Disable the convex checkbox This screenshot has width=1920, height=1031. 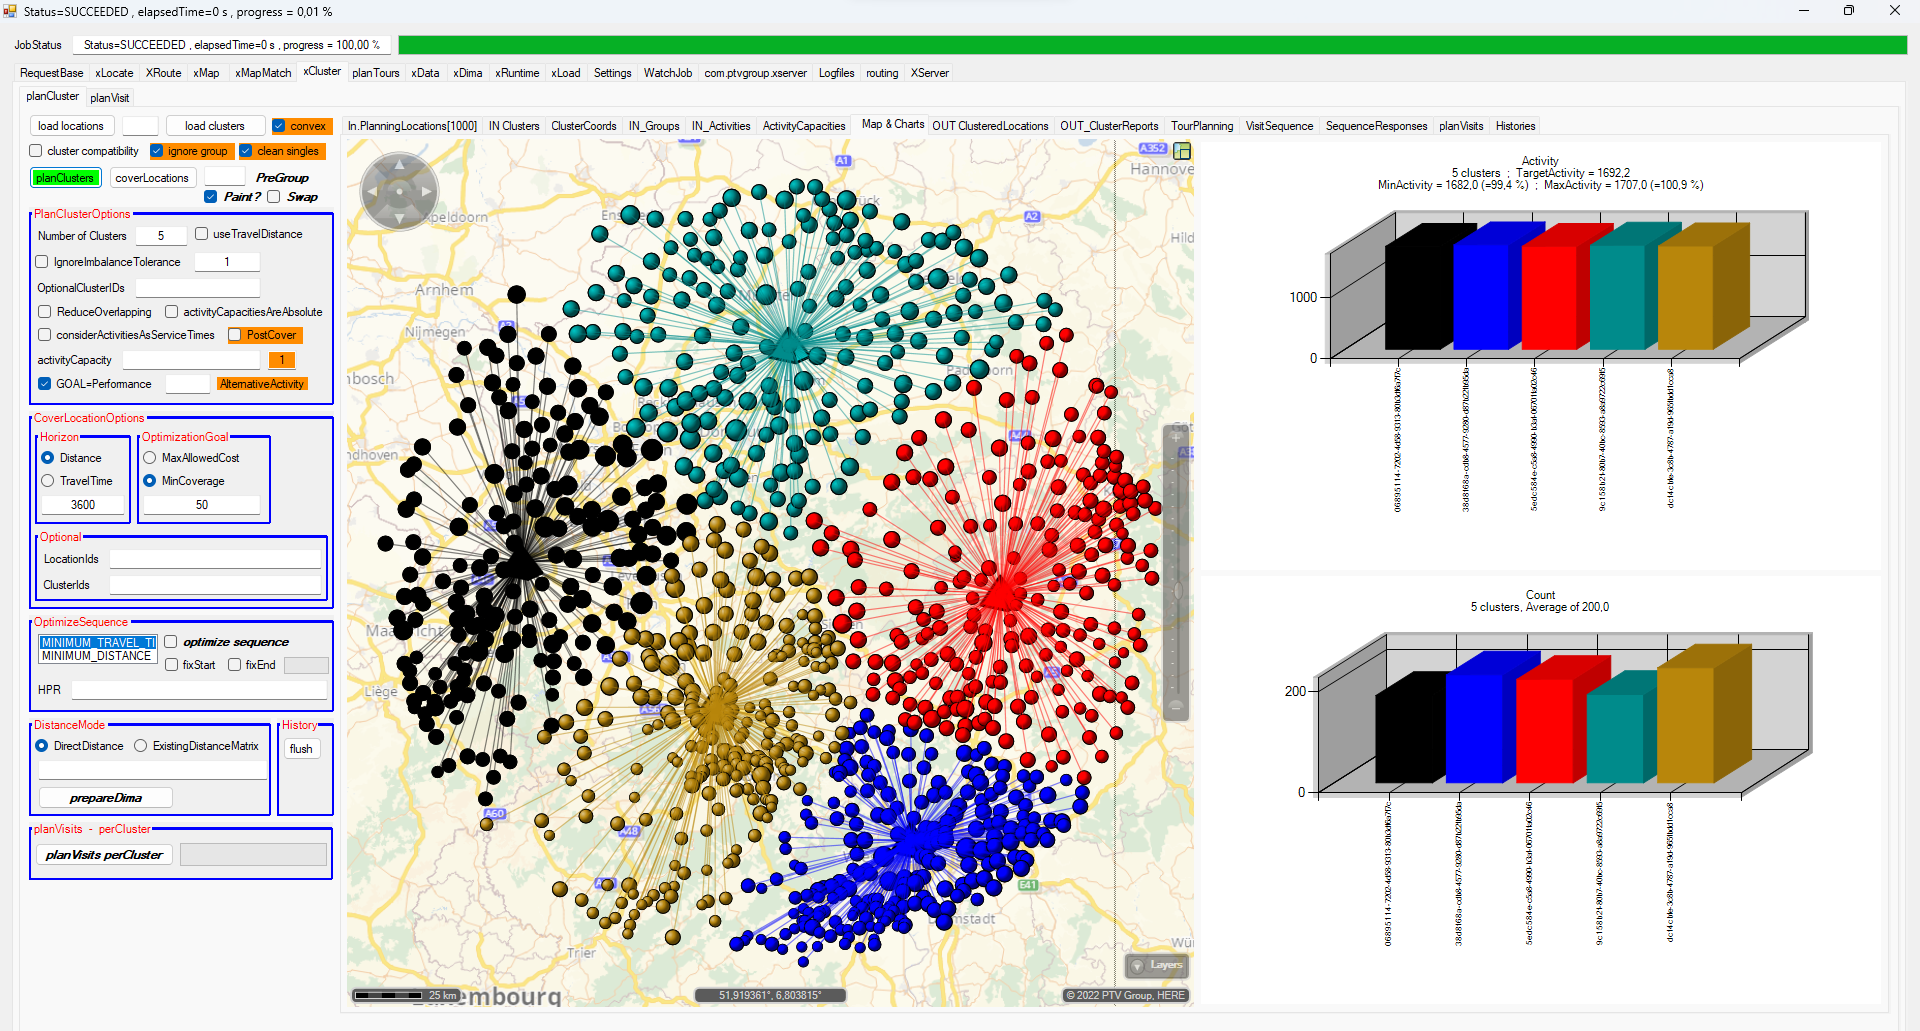tap(280, 126)
